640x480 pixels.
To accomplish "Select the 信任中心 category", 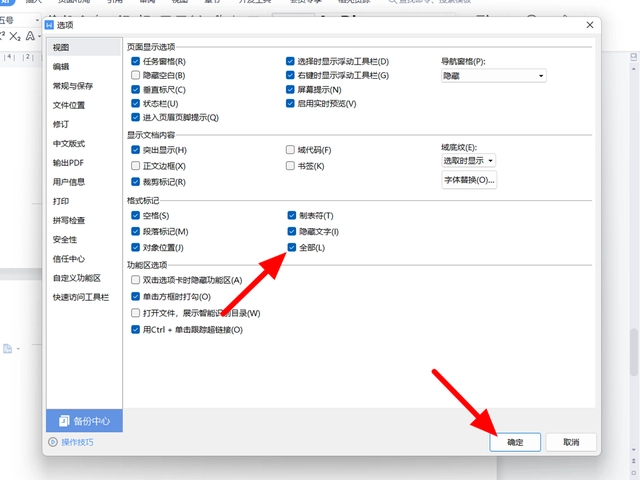I will (84, 259).
